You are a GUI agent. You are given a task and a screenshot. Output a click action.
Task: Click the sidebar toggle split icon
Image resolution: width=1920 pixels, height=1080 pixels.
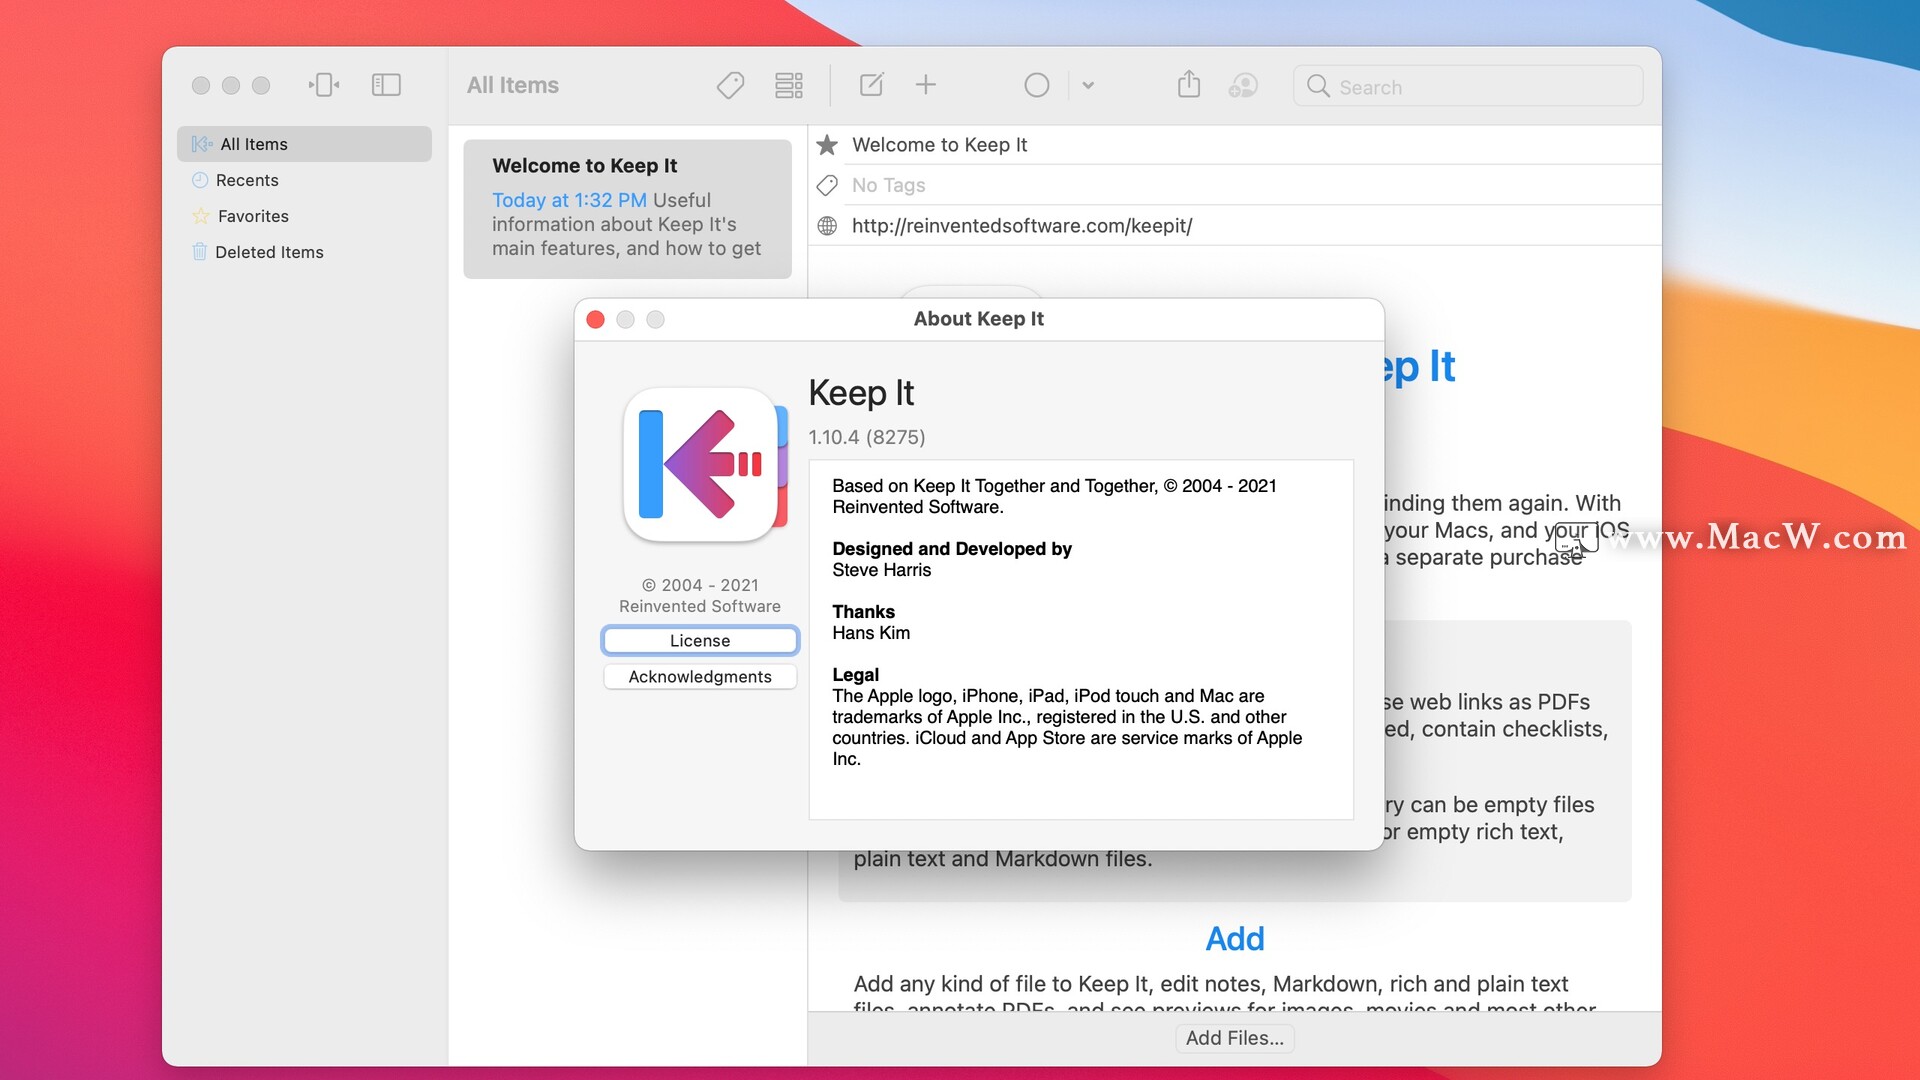click(x=384, y=86)
